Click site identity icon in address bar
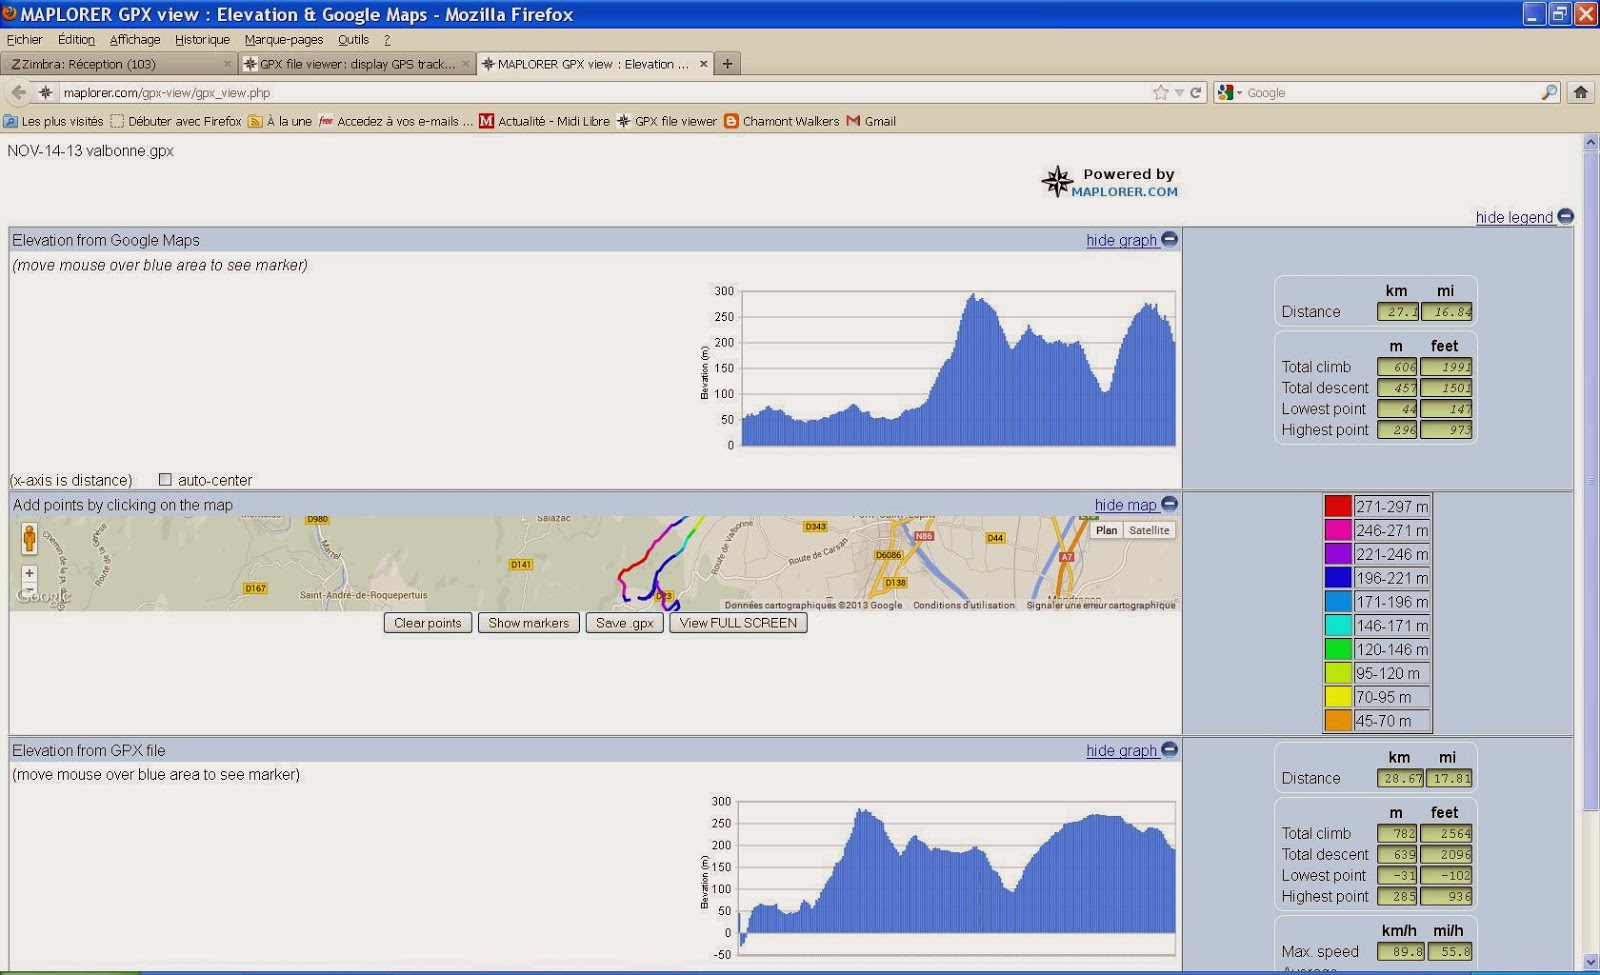1600x975 pixels. [46, 92]
